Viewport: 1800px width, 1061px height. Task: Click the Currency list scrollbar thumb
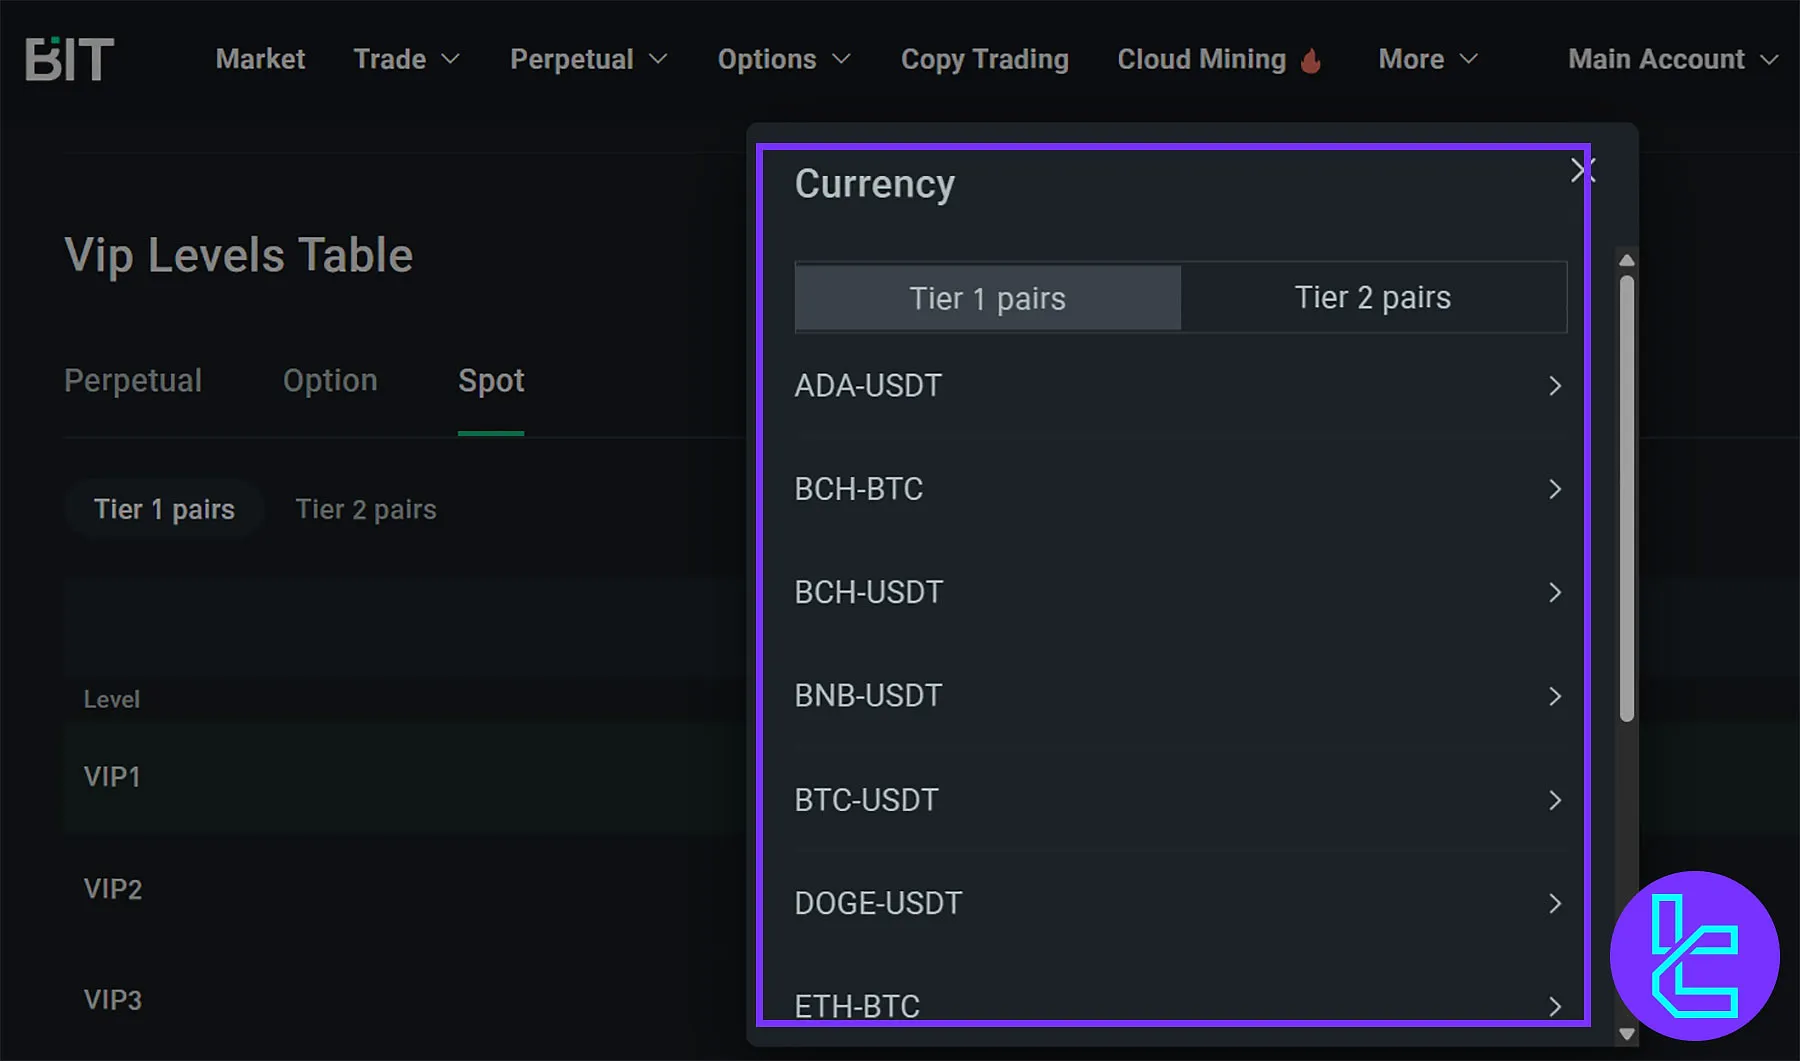1627,498
